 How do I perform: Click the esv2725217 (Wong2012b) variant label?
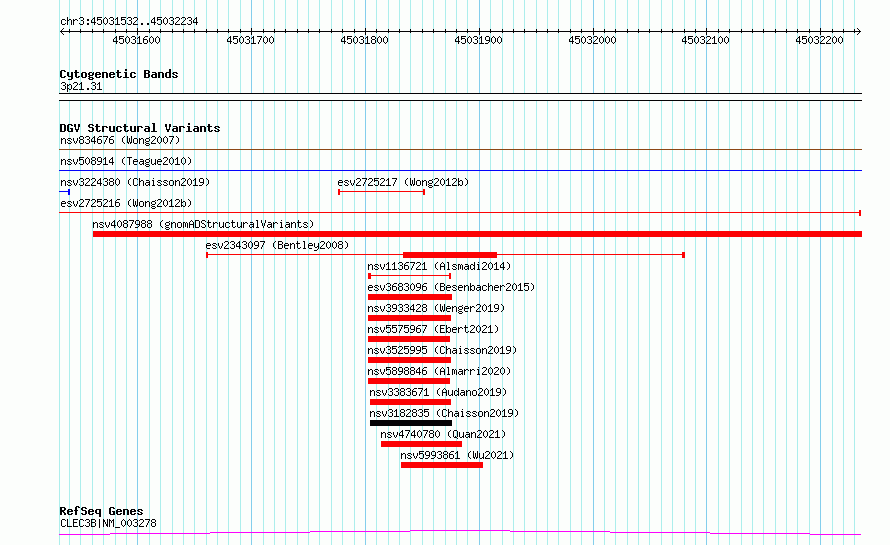coord(403,182)
